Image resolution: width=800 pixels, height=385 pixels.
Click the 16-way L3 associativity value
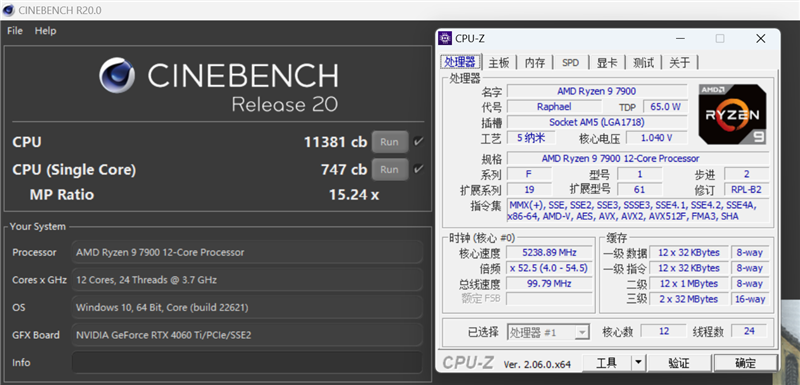point(750,299)
